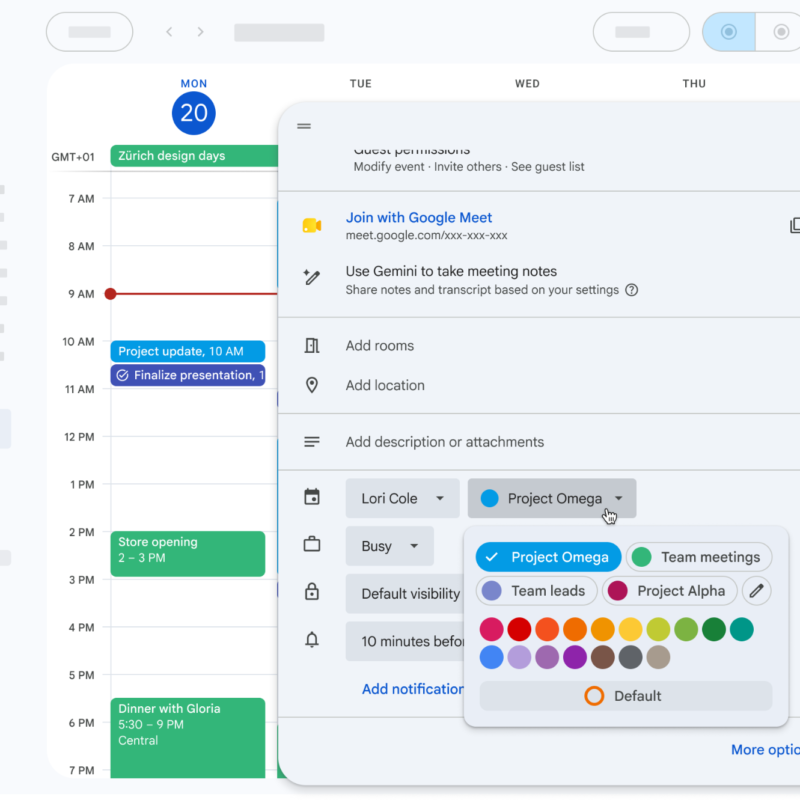Click the description lines icon
The image size is (800, 800).
pyautogui.click(x=312, y=442)
